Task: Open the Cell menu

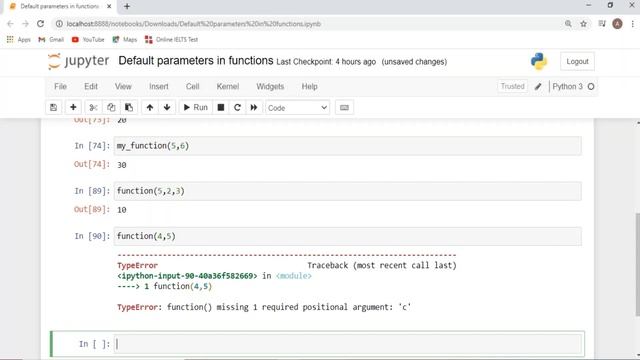Action: pyautogui.click(x=193, y=87)
